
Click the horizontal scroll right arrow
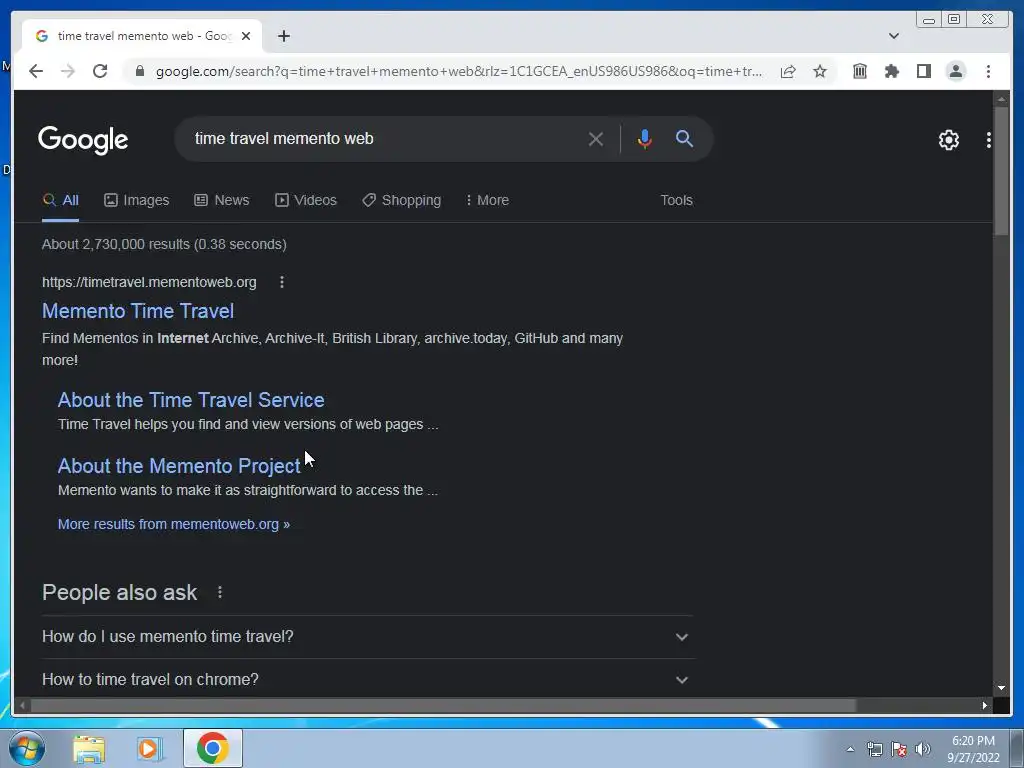pyautogui.click(x=985, y=705)
